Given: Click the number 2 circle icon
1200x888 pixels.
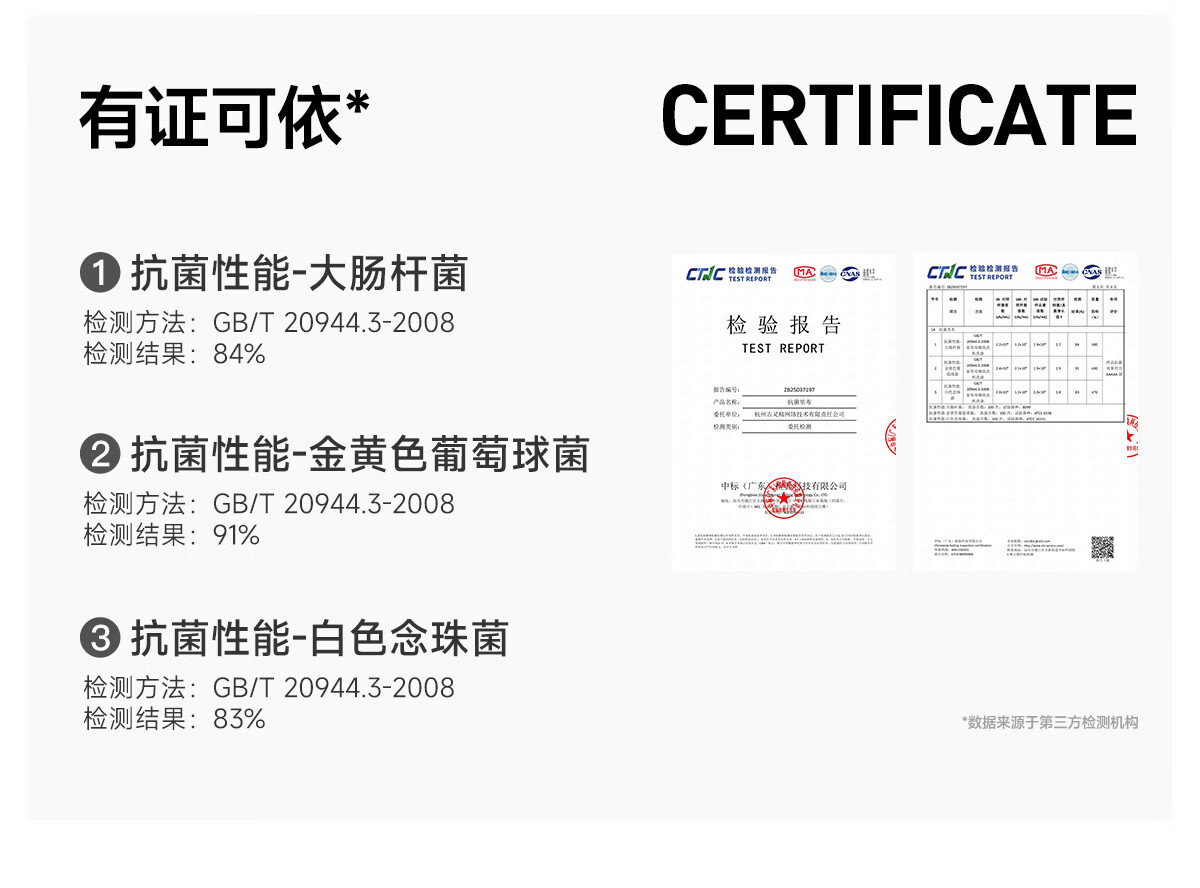Looking at the screenshot, I should 100,455.
